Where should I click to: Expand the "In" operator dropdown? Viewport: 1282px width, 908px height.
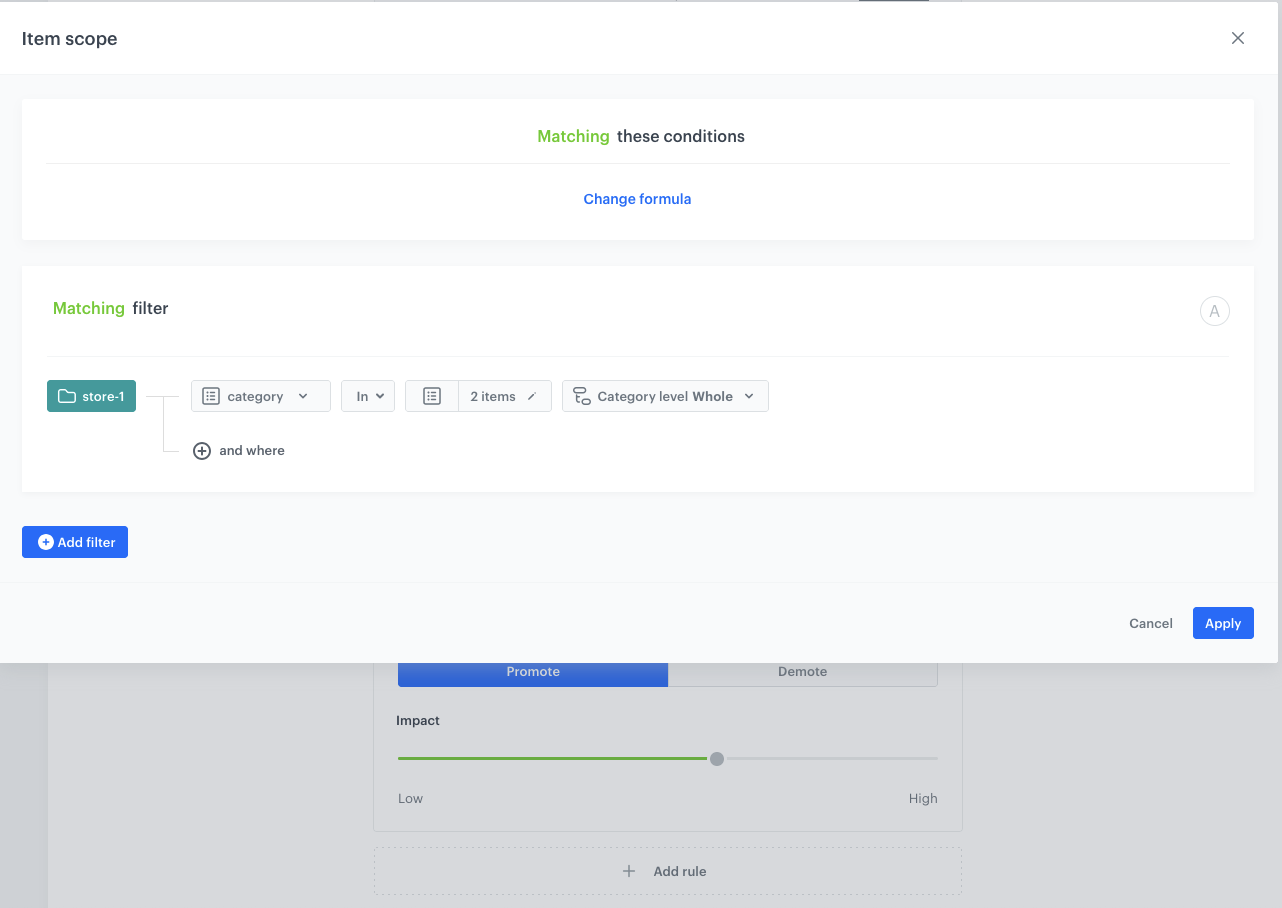[x=368, y=396]
